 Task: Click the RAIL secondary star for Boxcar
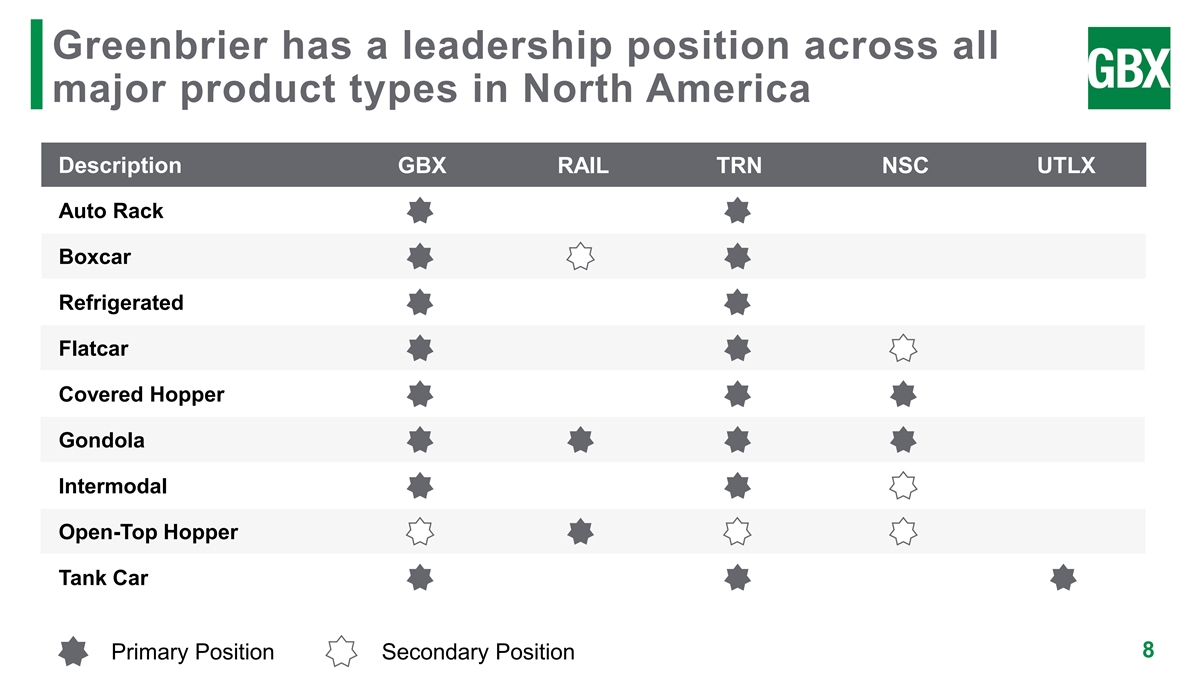(580, 257)
